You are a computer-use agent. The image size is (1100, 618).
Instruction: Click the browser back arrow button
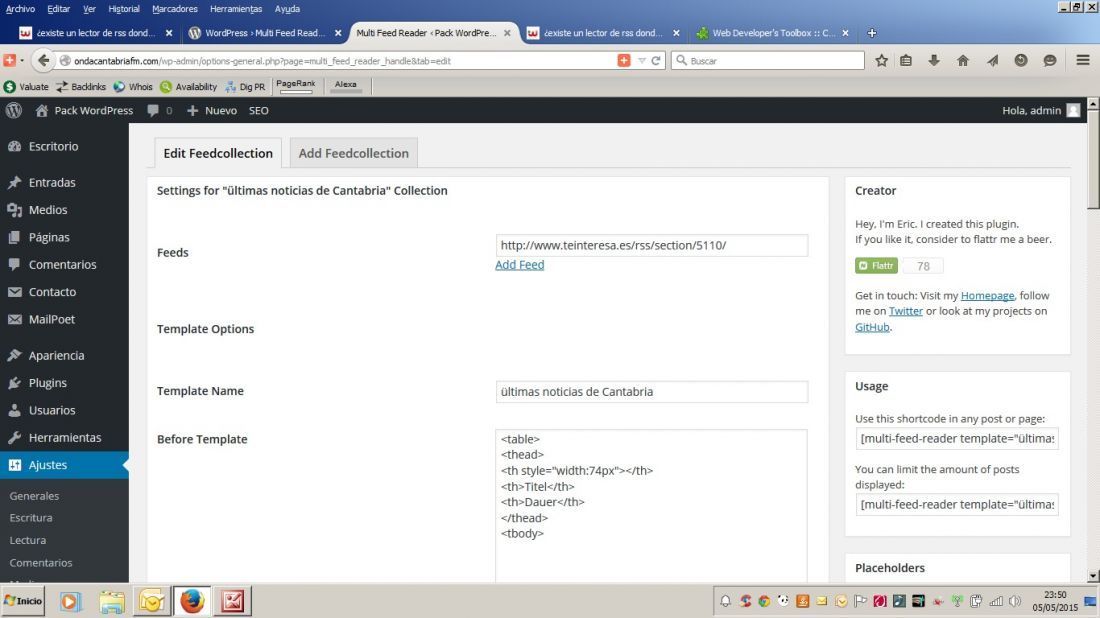pyautogui.click(x=43, y=60)
